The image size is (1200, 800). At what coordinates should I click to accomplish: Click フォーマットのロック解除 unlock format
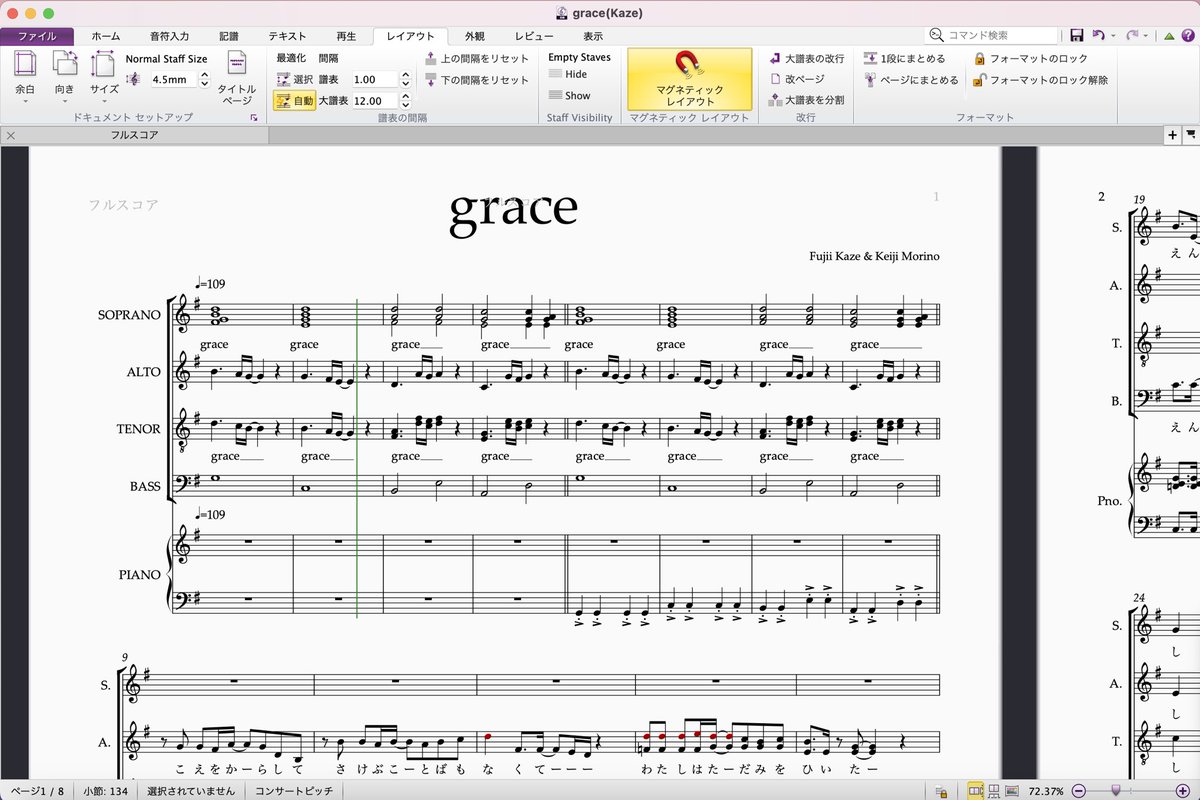coord(1041,79)
